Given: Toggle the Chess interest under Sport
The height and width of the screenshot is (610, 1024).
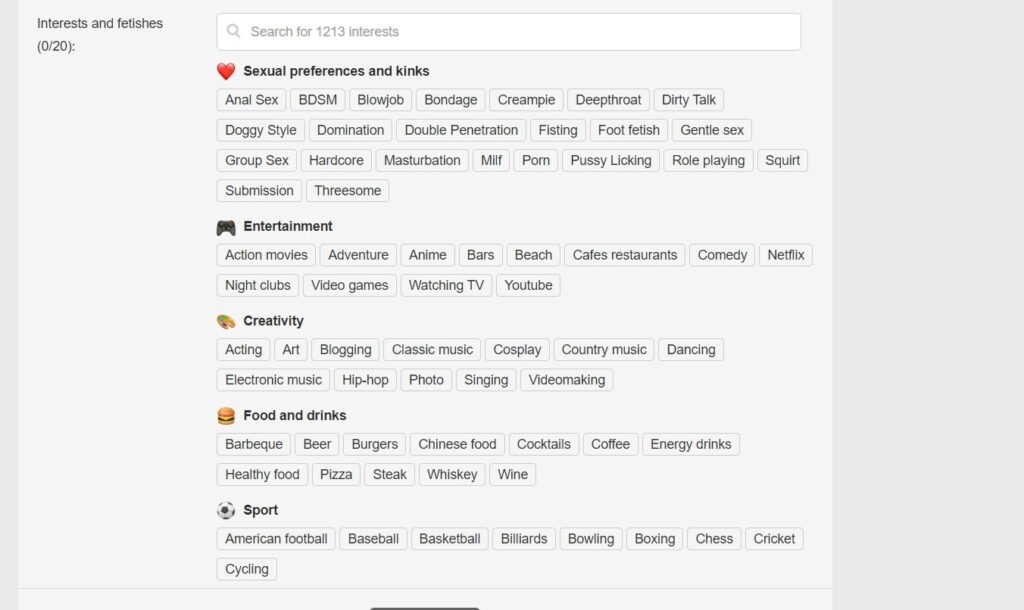Looking at the screenshot, I should coord(713,538).
